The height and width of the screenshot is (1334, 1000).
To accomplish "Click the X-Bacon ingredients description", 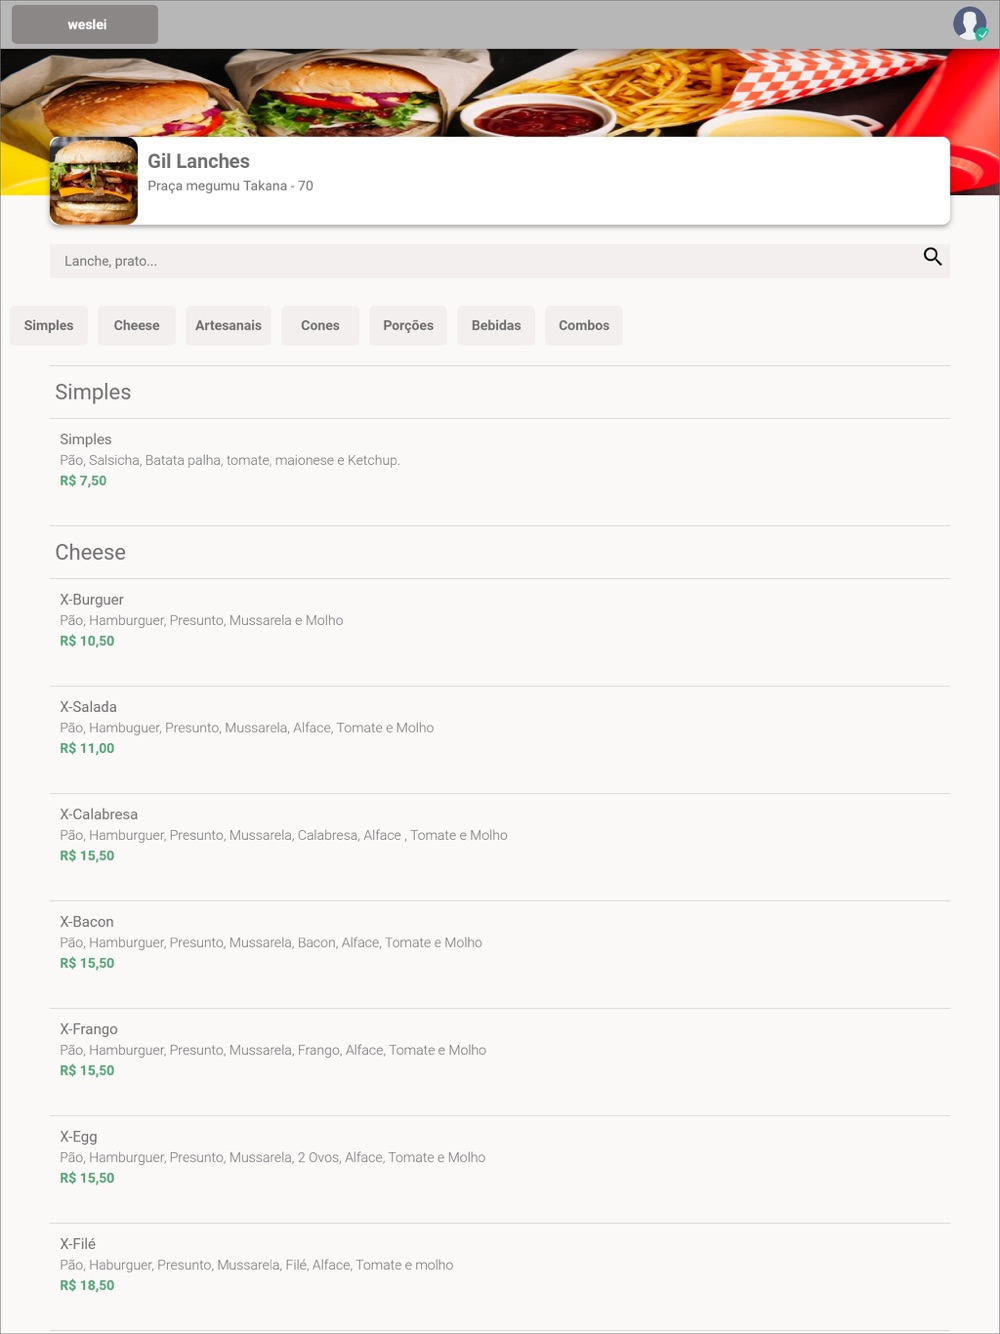I will (271, 943).
